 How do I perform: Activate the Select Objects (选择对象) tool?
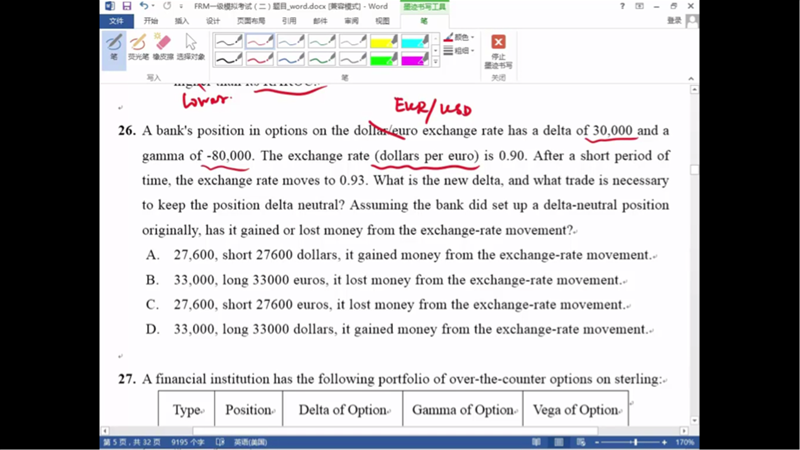(190, 47)
